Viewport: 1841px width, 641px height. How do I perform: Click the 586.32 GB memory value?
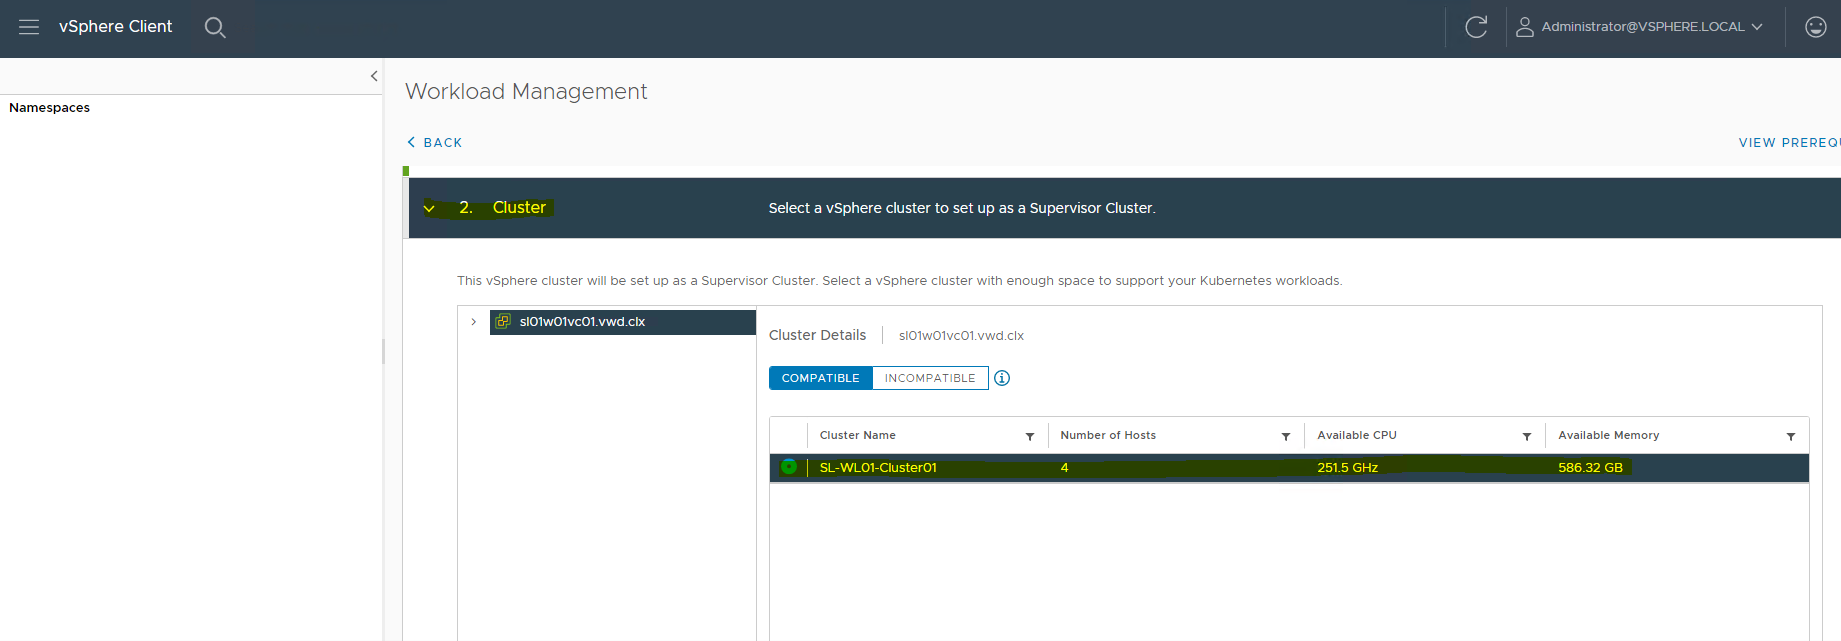(1590, 468)
